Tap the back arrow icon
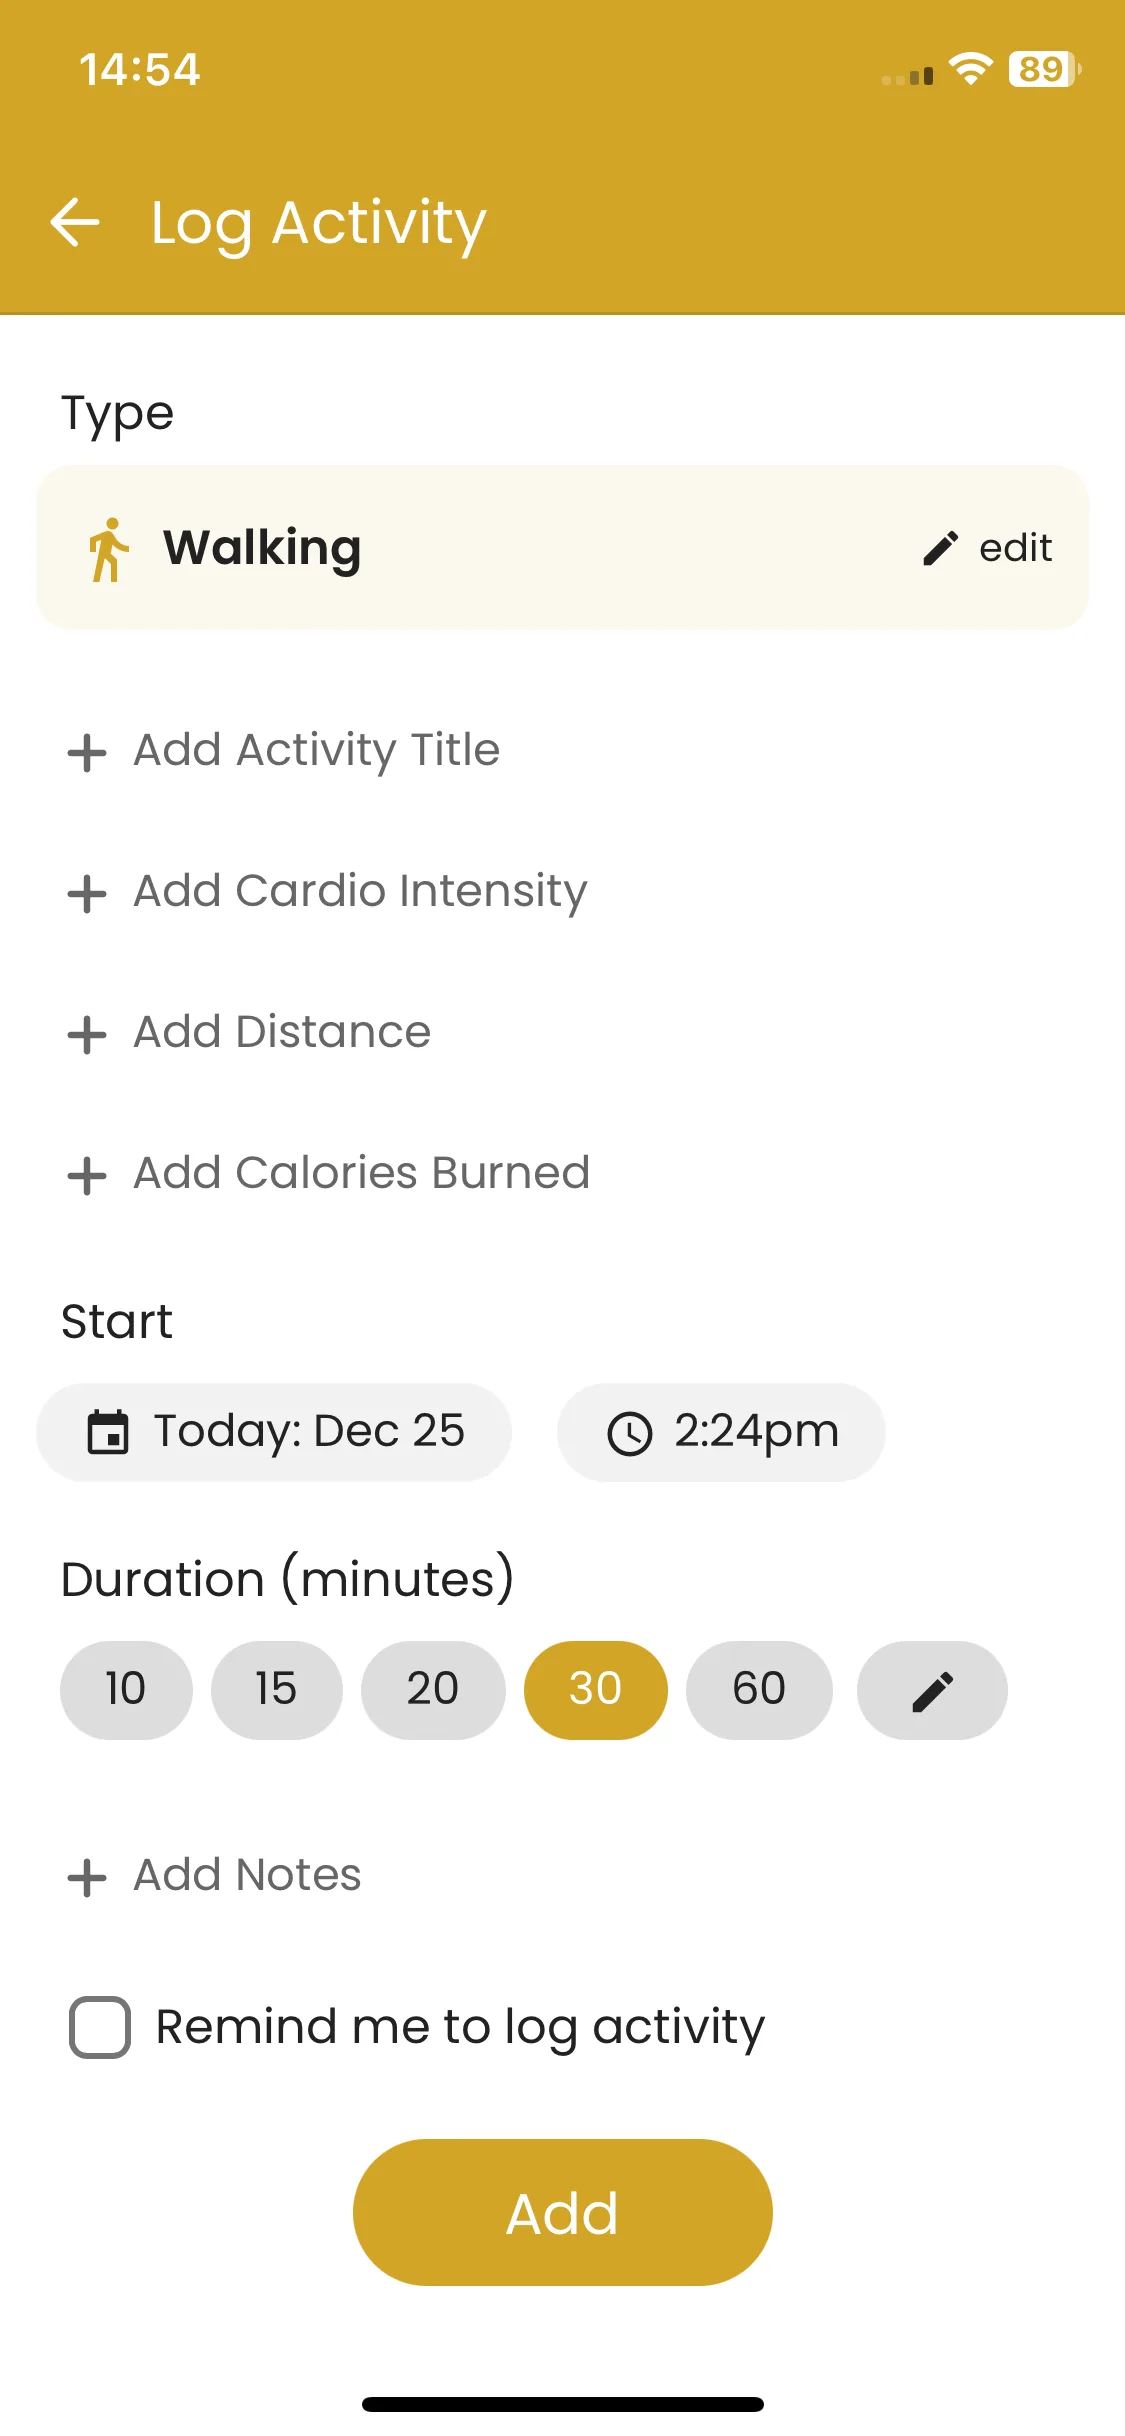Screen dimensions: 1125x2436 [x=75, y=222]
